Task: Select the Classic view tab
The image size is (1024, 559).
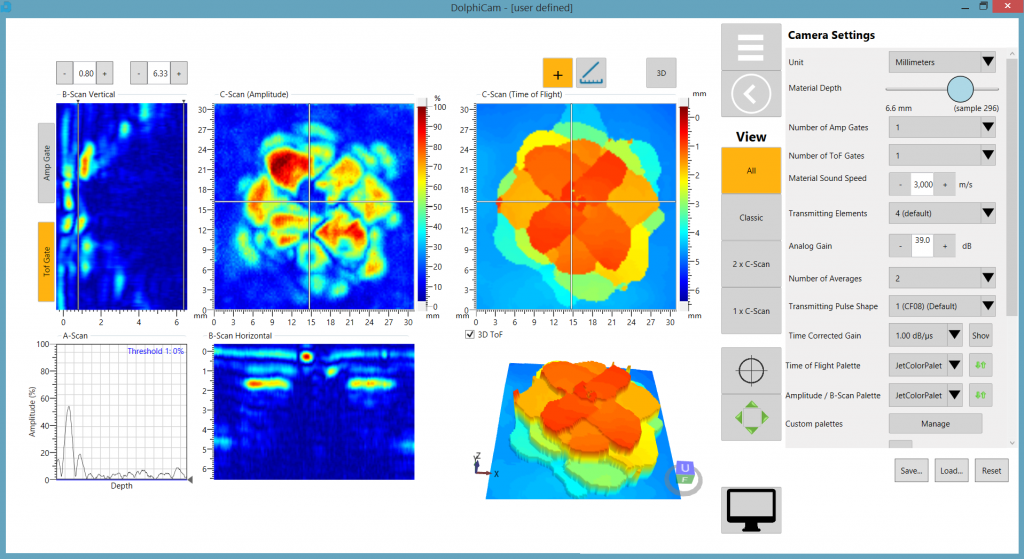Action: 751,217
